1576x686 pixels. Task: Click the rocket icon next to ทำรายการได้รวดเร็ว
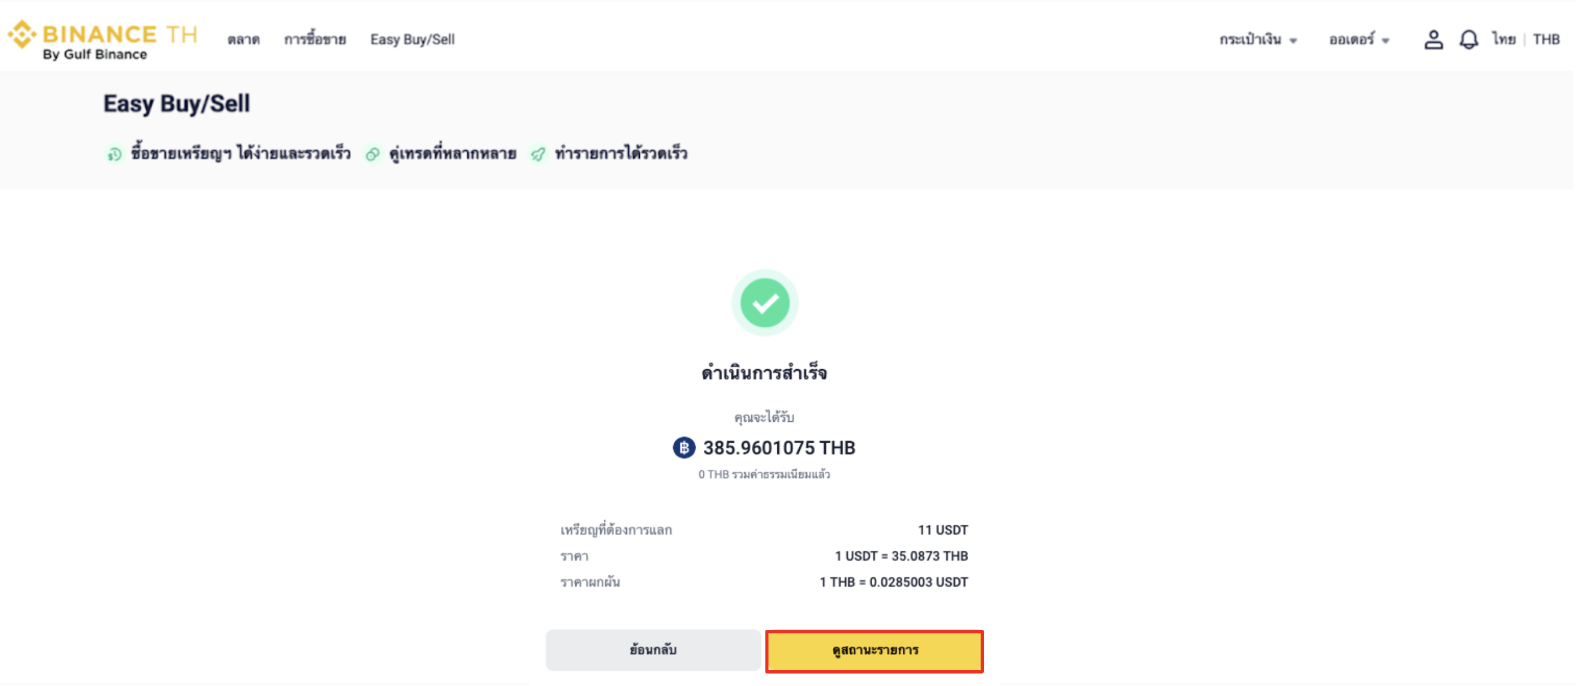[538, 154]
